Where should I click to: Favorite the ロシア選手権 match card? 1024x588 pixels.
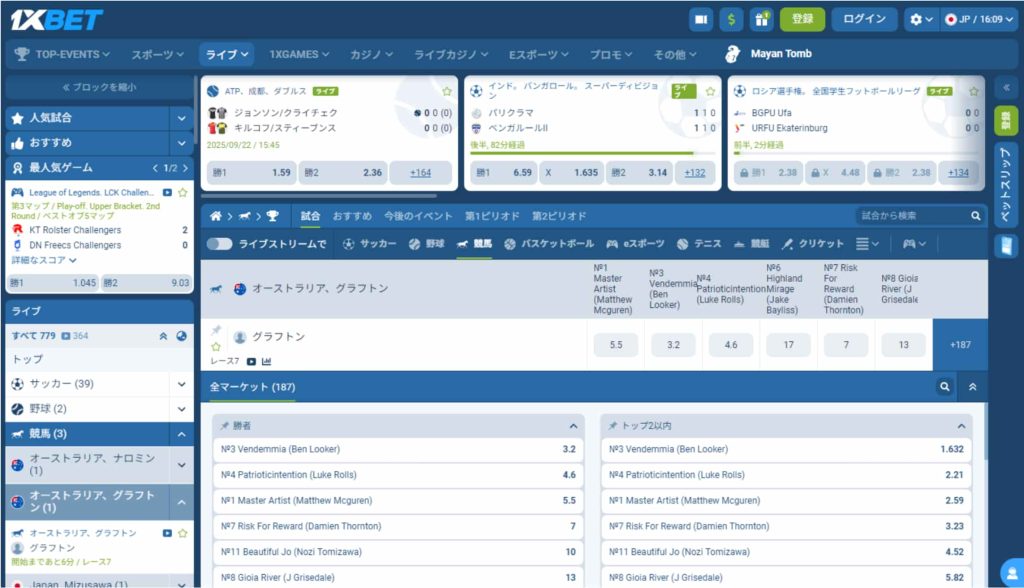(x=974, y=91)
